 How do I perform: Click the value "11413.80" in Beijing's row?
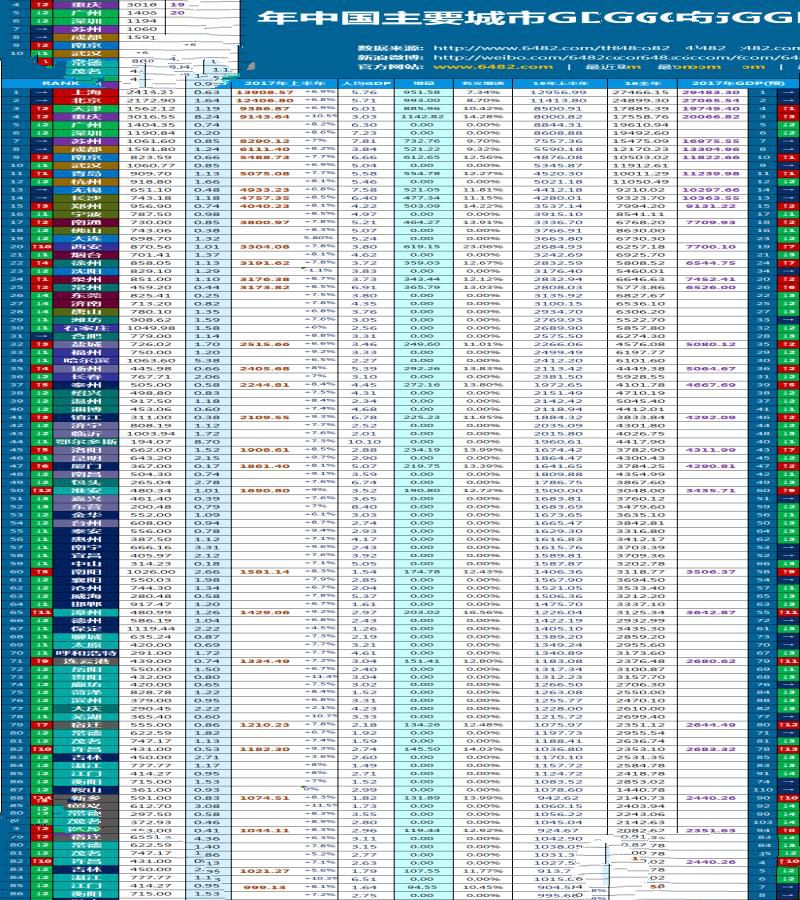(x=558, y=100)
